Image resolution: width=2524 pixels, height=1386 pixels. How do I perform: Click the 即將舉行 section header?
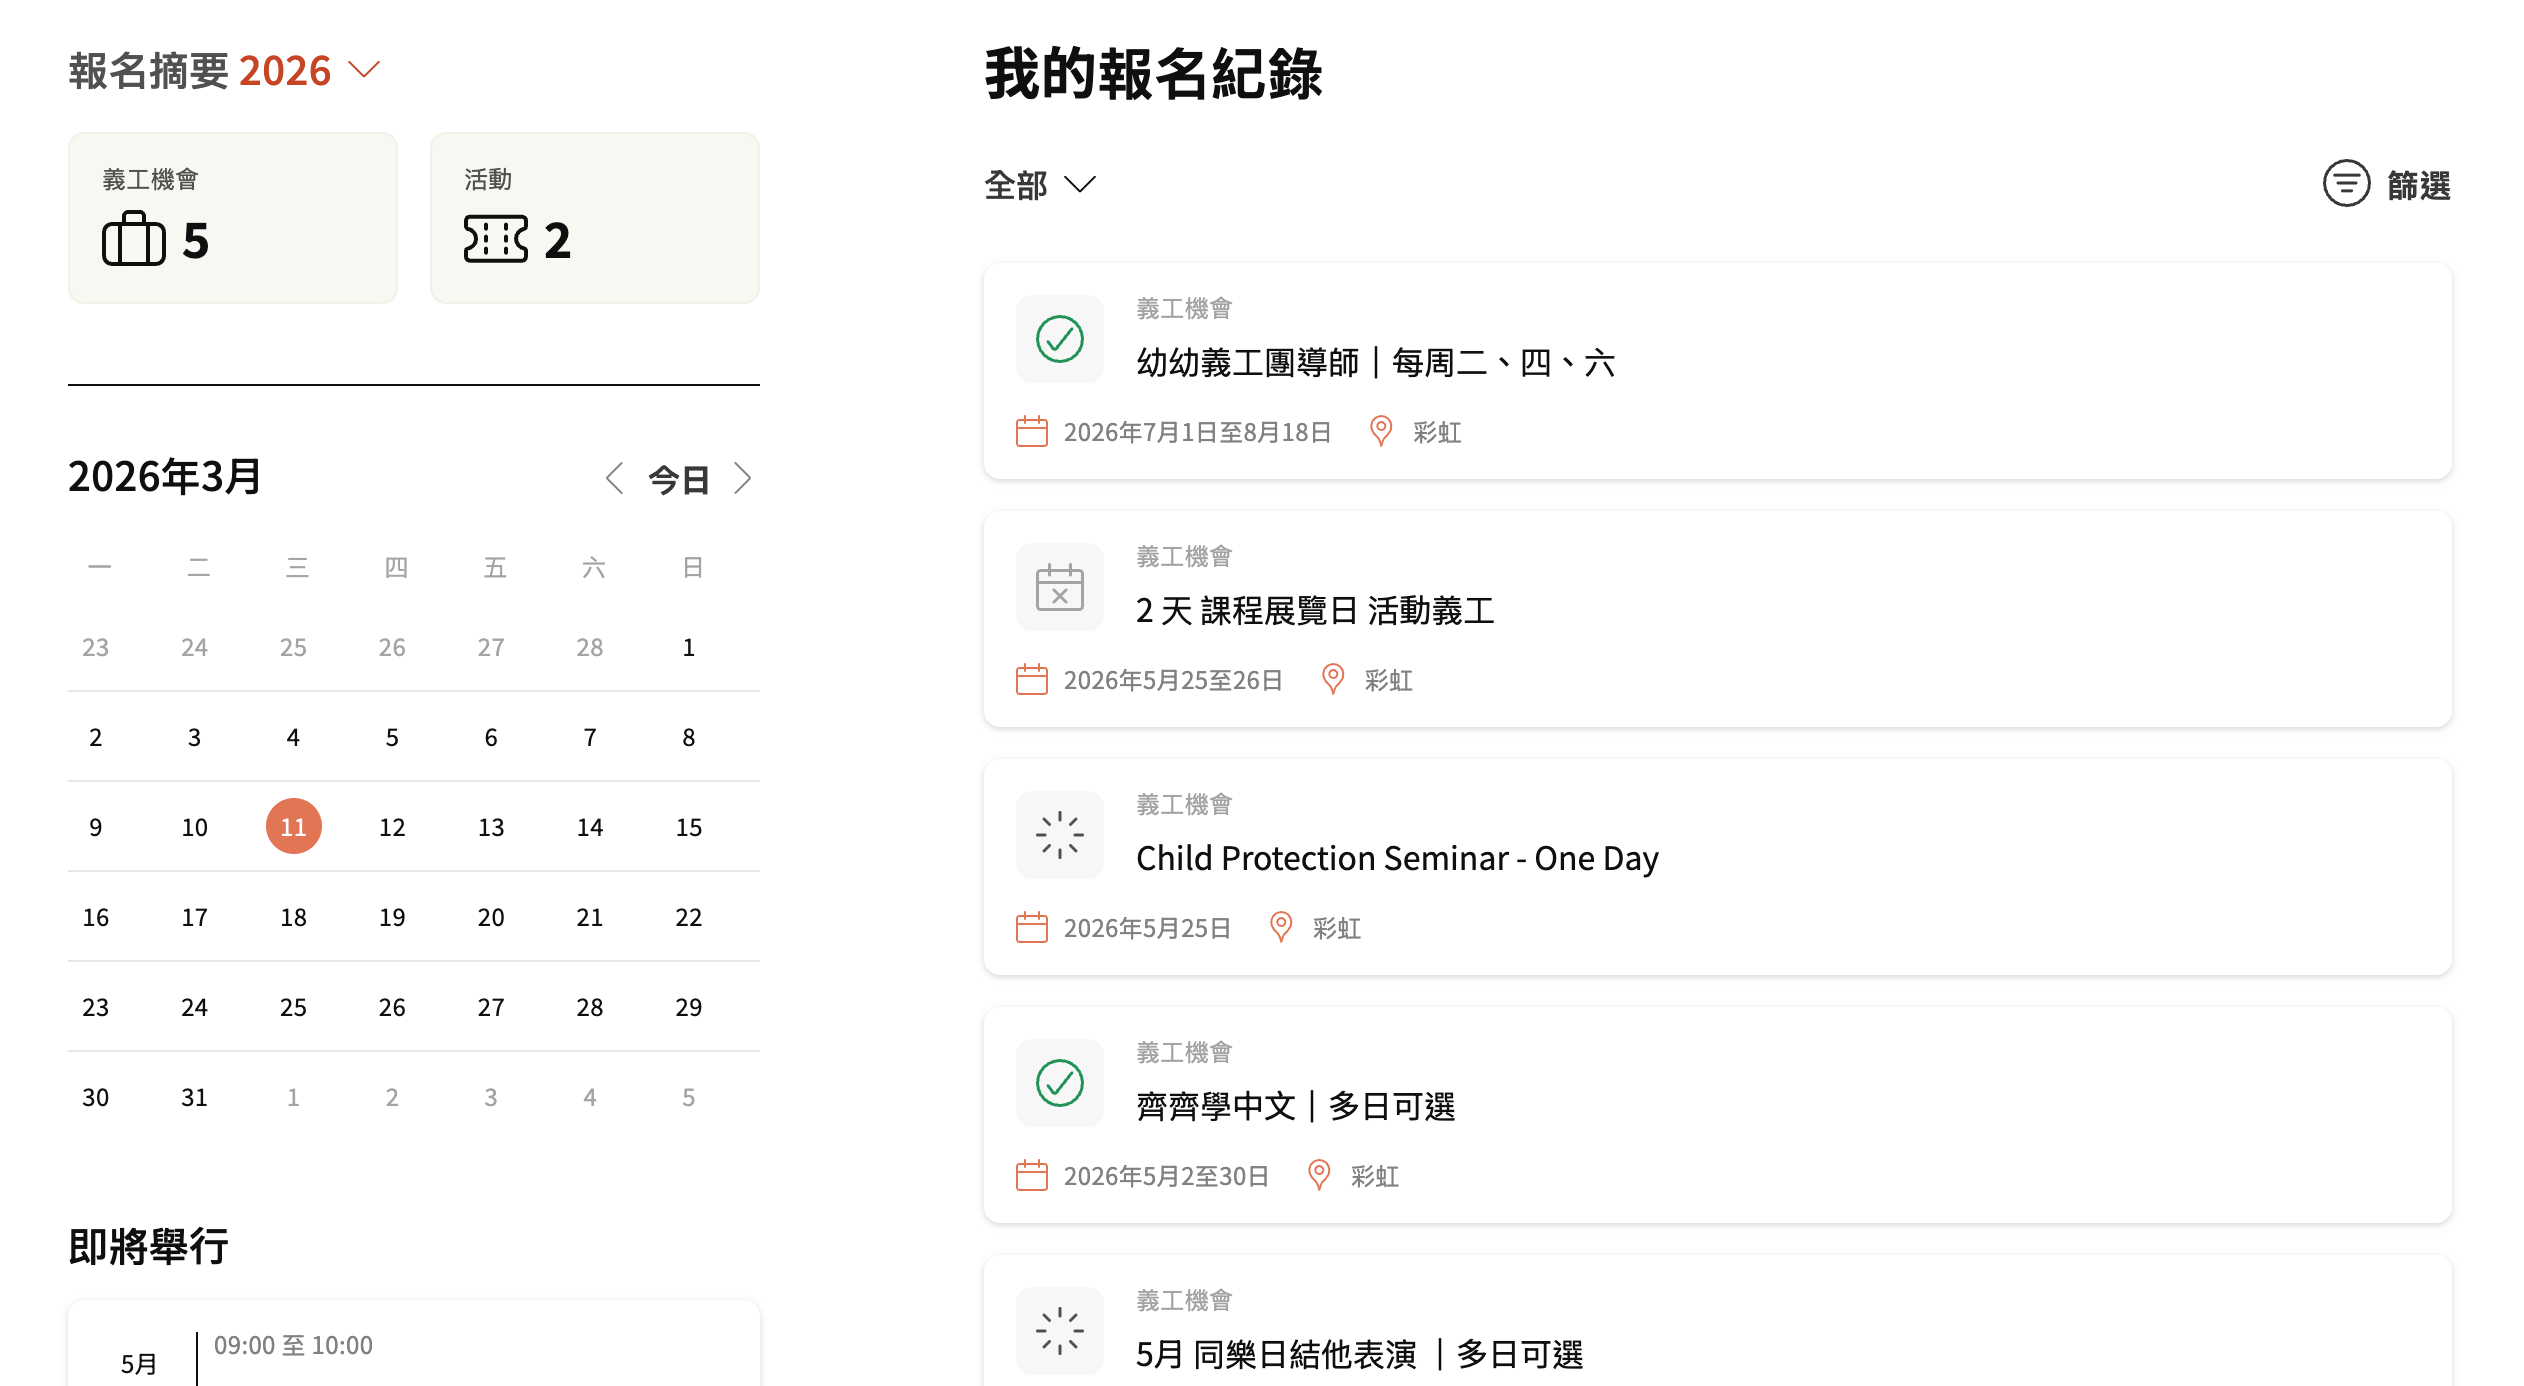[x=148, y=1247]
